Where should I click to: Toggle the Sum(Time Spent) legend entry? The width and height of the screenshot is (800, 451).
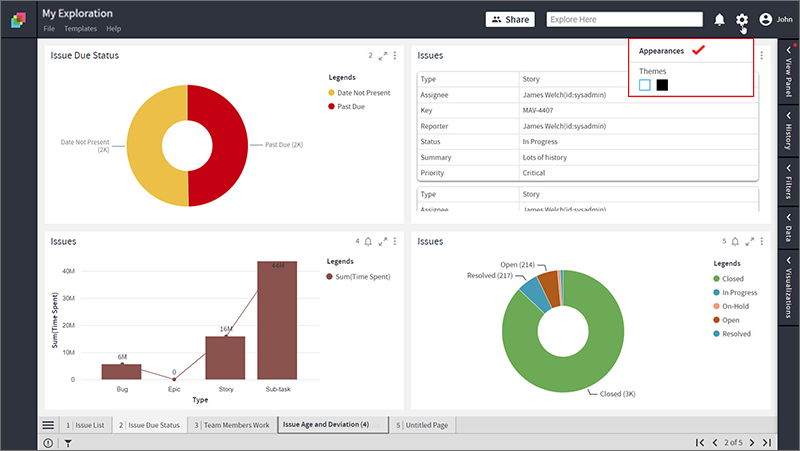tap(358, 277)
